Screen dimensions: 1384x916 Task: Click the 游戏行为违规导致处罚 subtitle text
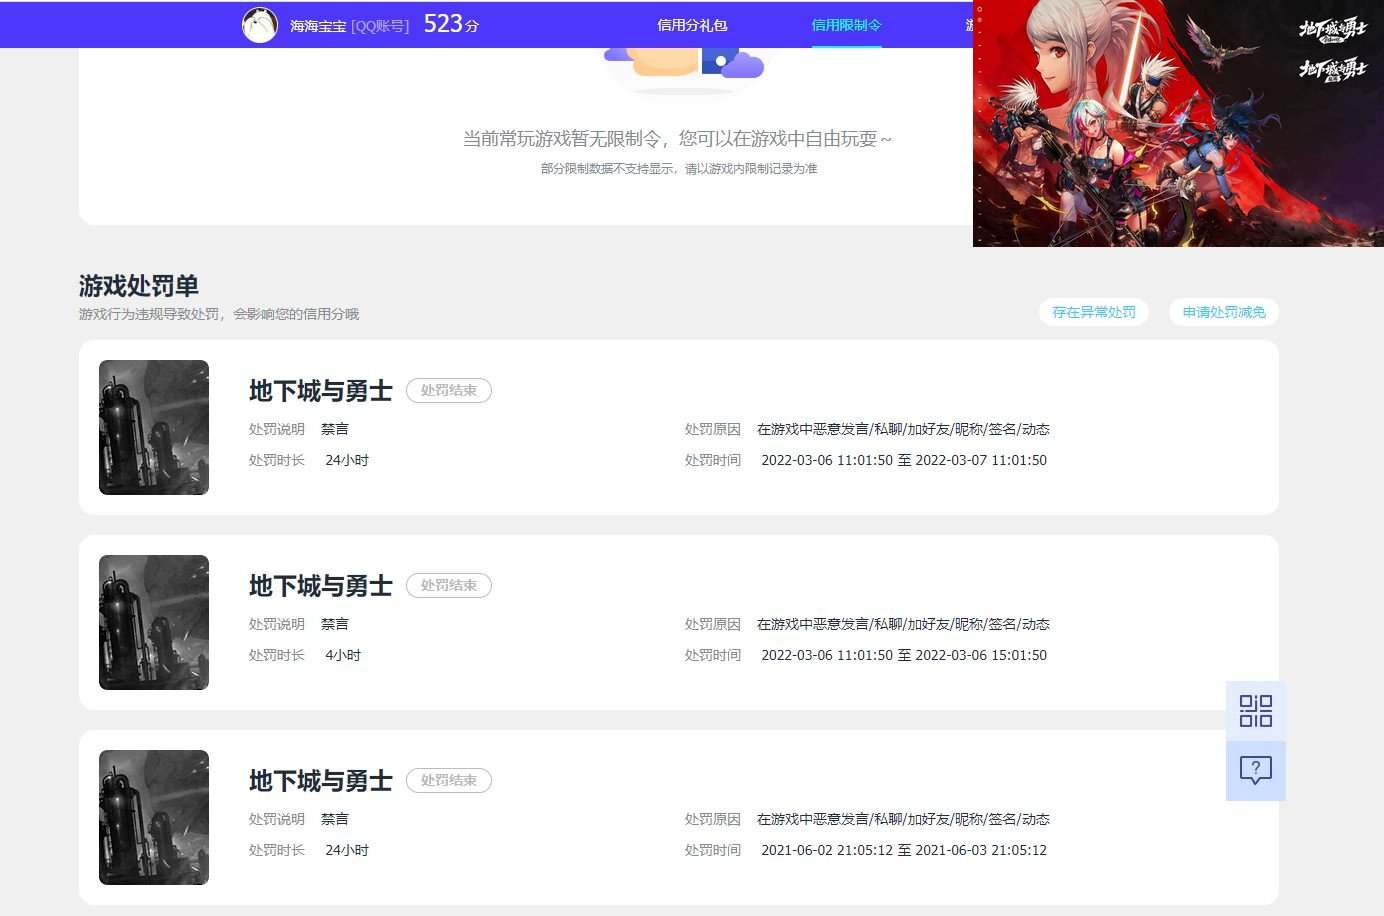[219, 314]
